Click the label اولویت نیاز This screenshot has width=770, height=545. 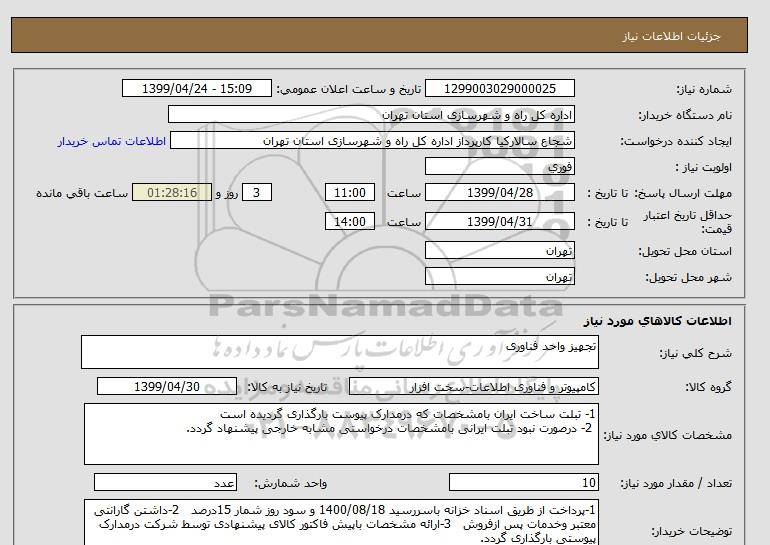click(x=703, y=167)
